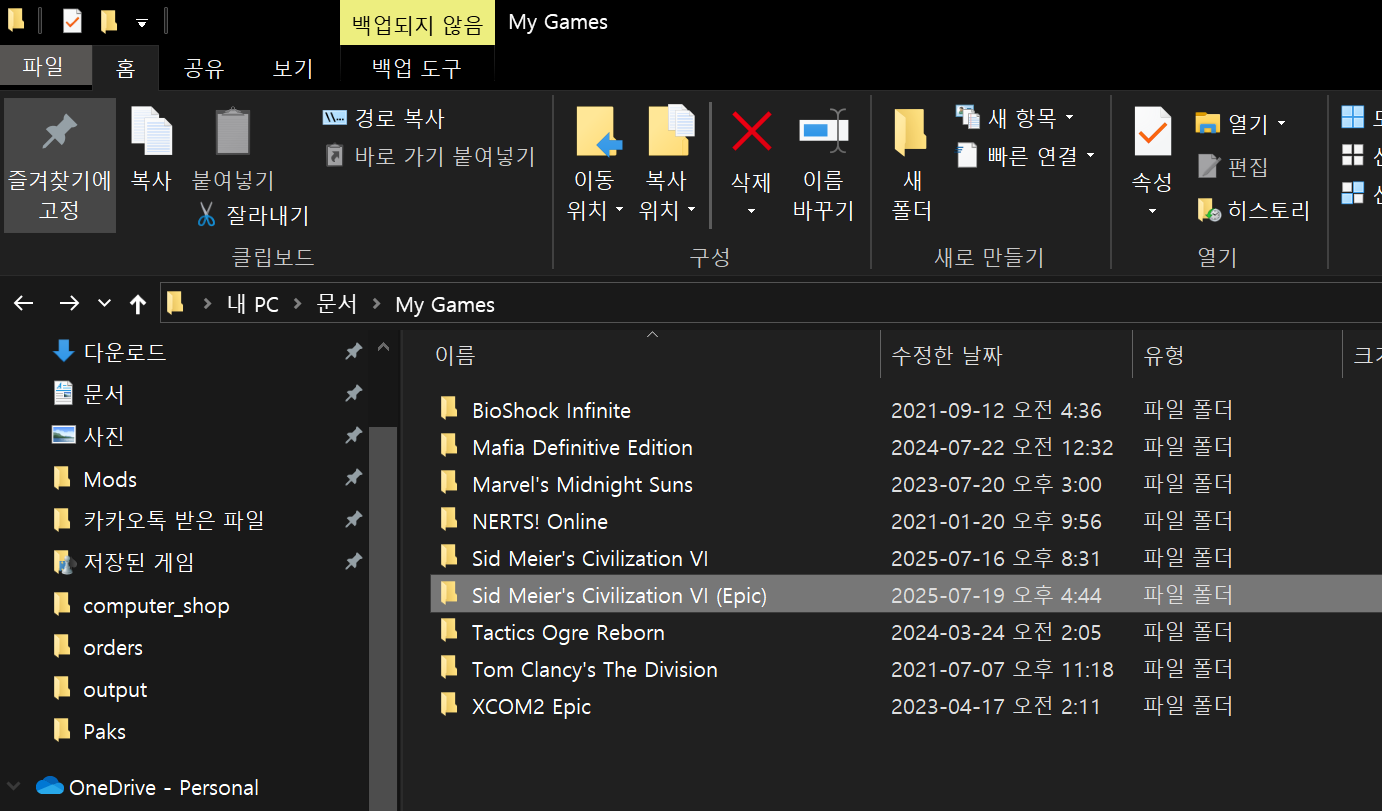The image size is (1382, 811).
Task: Go up one folder level
Action: pos(138,304)
